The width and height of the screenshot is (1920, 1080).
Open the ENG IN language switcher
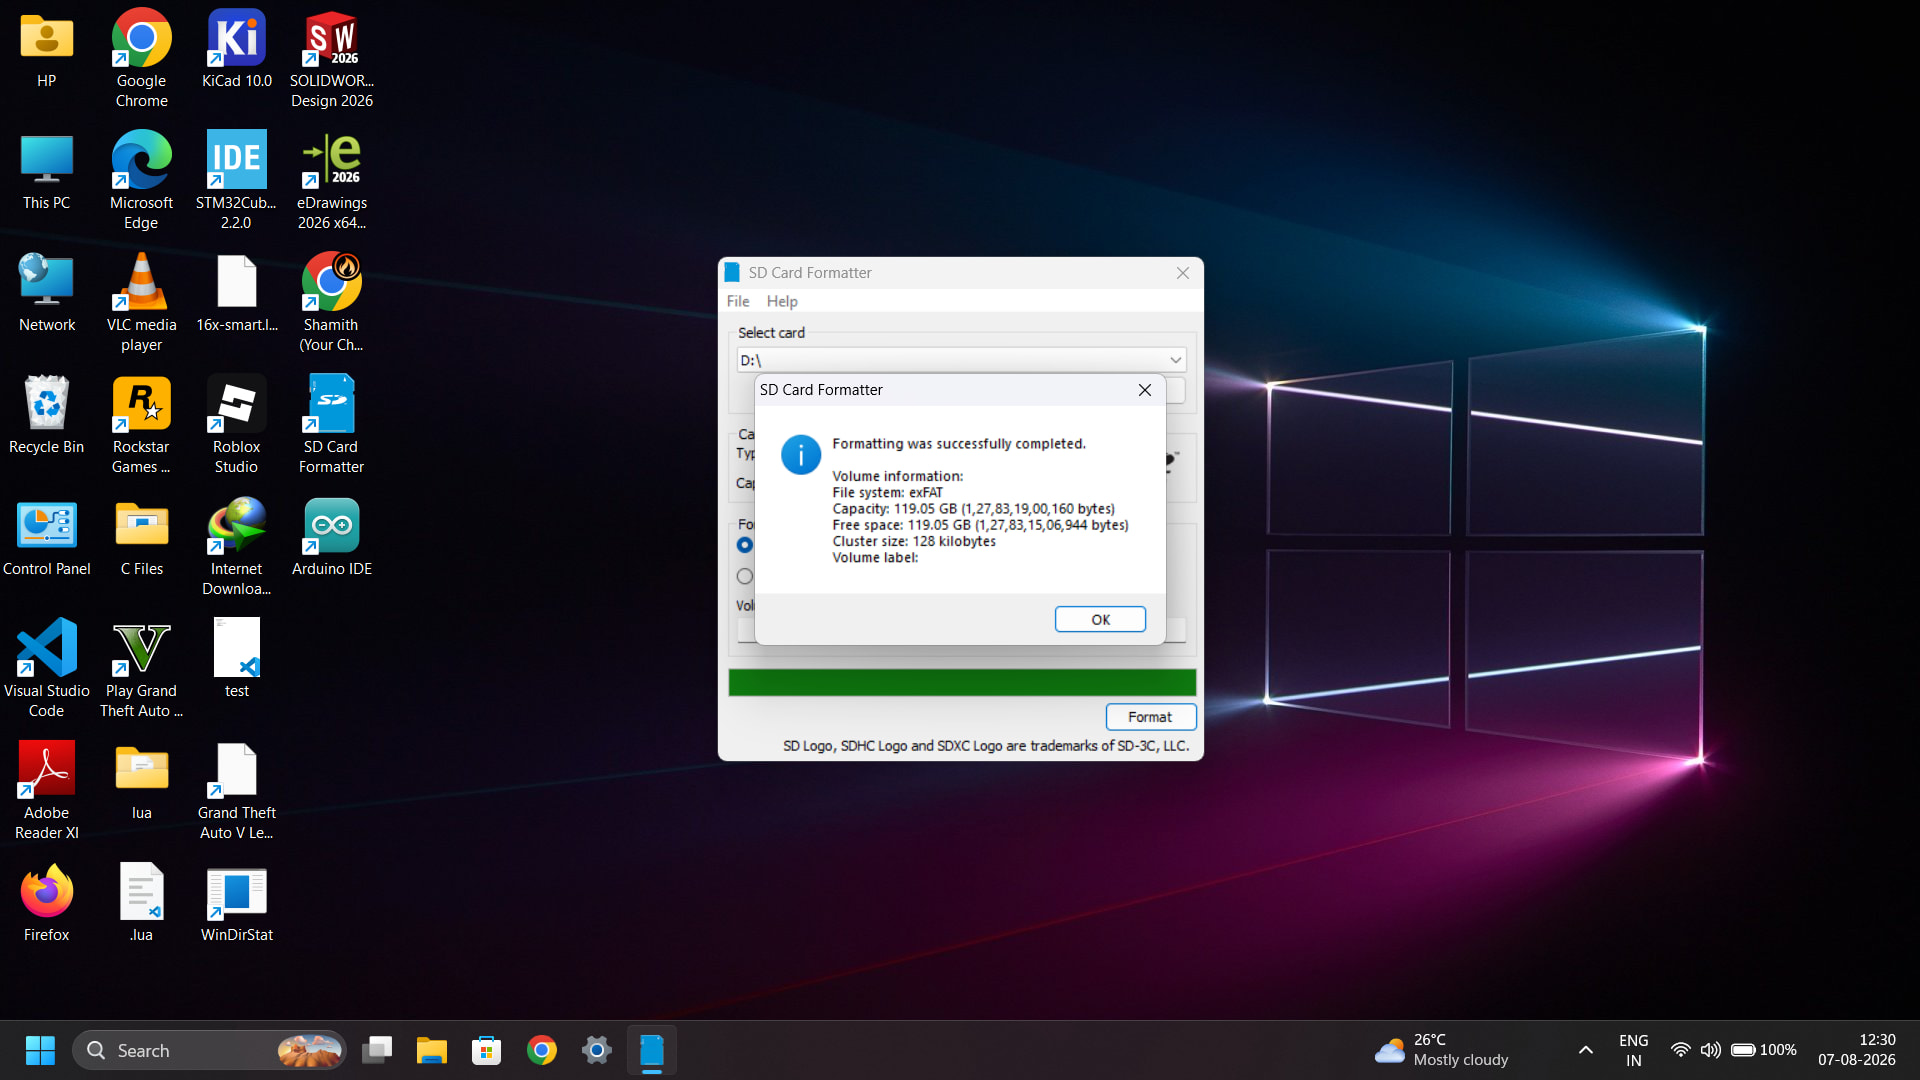click(1633, 1050)
